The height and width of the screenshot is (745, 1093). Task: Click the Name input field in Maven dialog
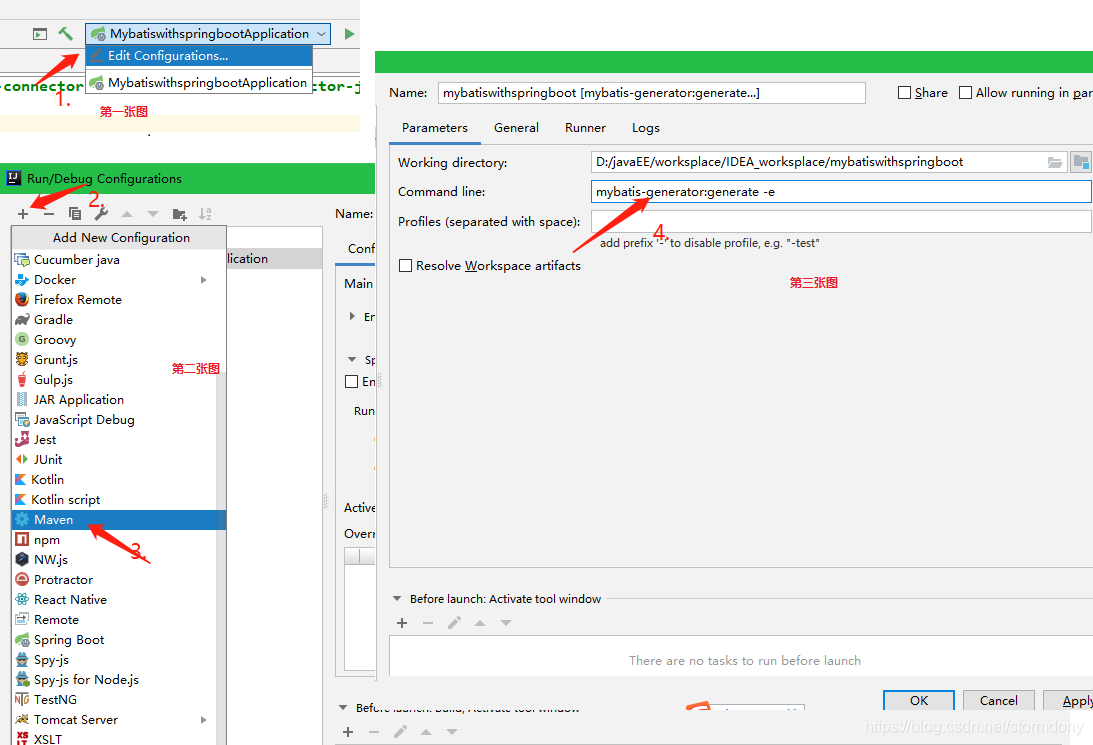(x=651, y=93)
